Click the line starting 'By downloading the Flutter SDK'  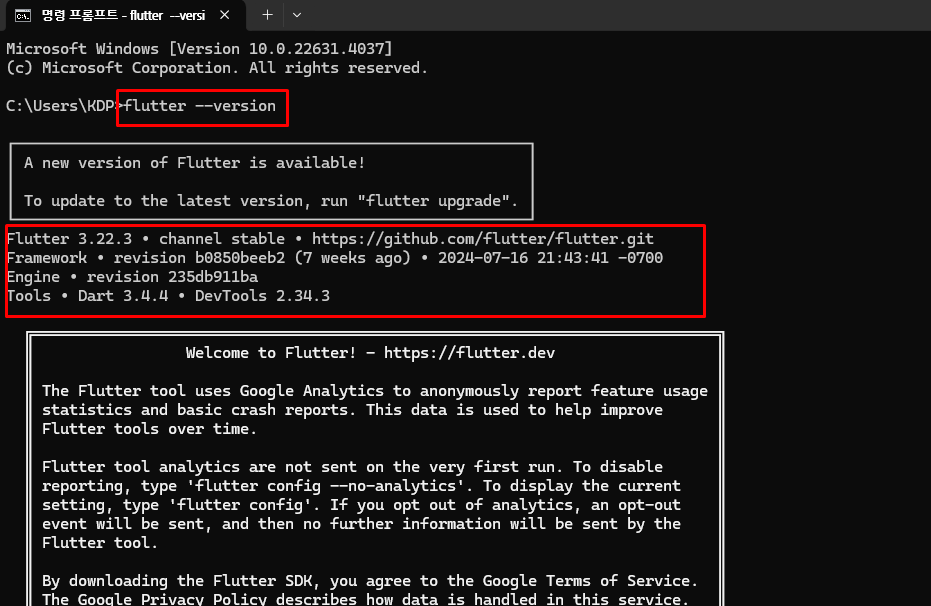(370, 581)
